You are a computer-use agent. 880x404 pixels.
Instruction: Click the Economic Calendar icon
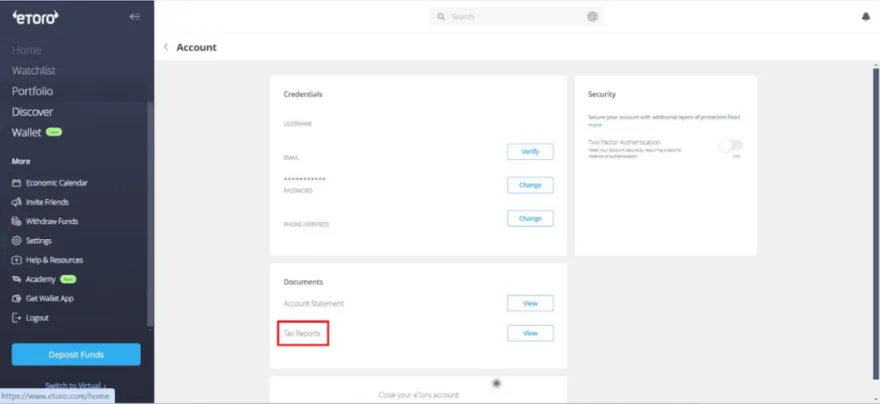pyautogui.click(x=16, y=183)
